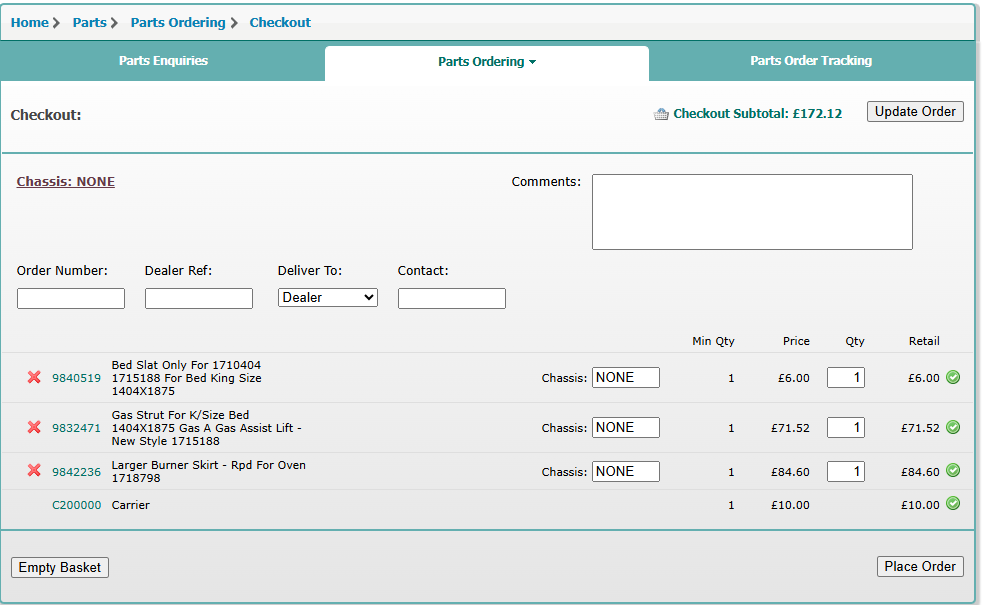Click green check icon on Carrier row

click(x=953, y=504)
